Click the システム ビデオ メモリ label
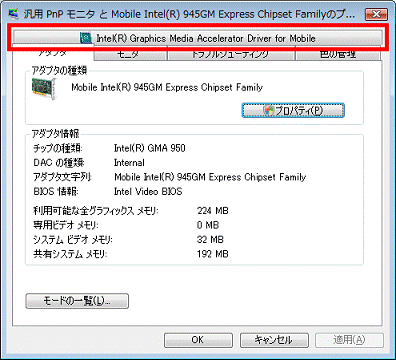 click(x=73, y=240)
